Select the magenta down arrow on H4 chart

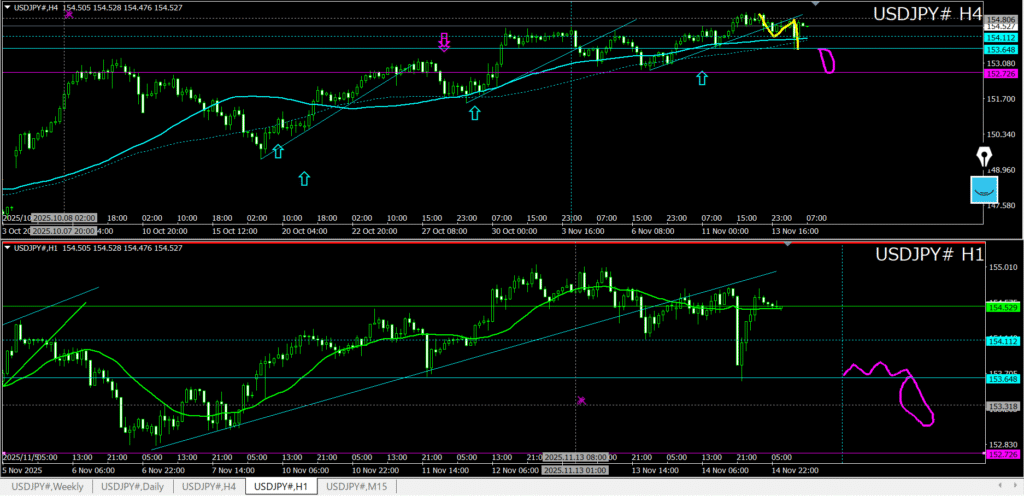tap(445, 41)
